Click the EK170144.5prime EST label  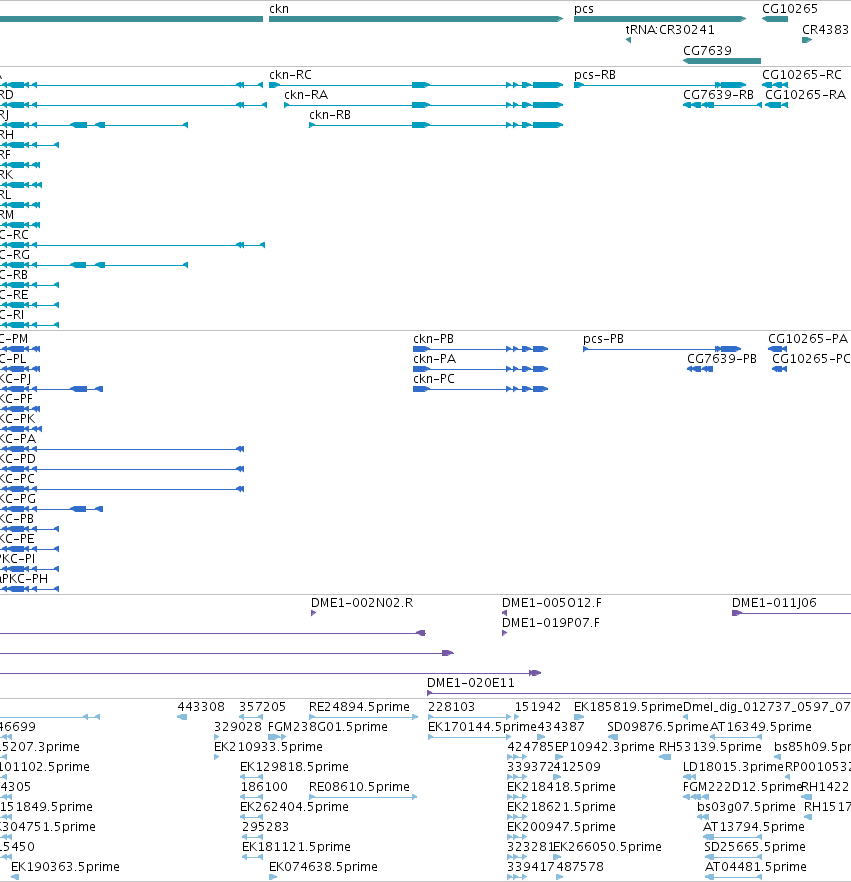tap(482, 727)
